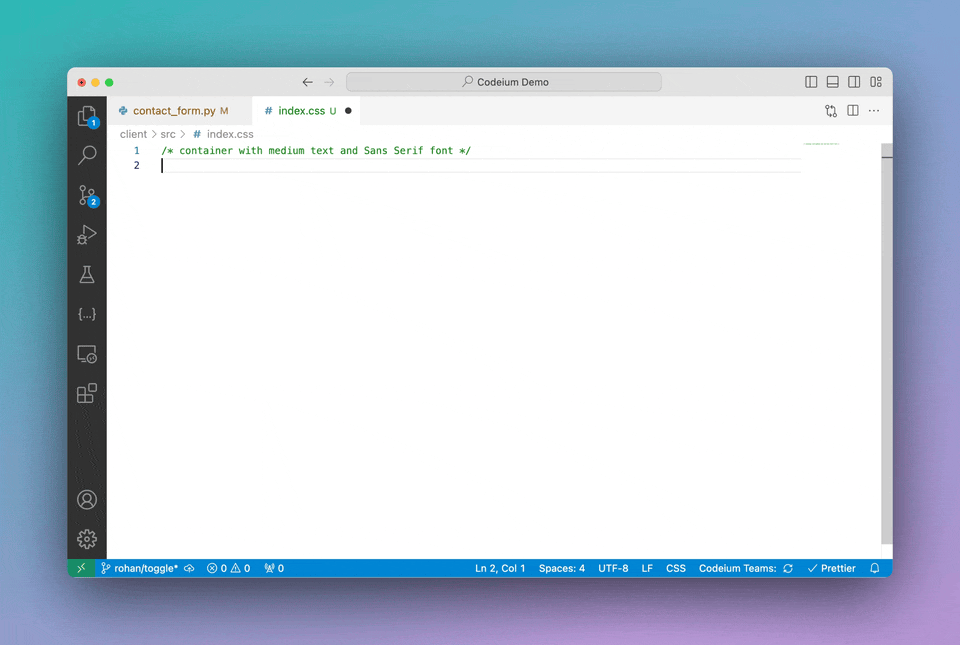Open the Accounts icon above the gear
The image size is (960, 645).
[x=87, y=499]
